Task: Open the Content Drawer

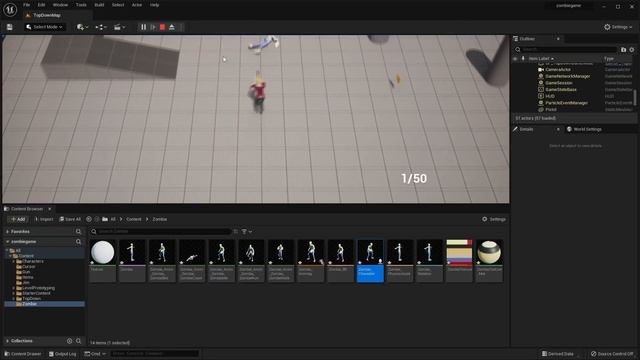Action: pyautogui.click(x=23, y=354)
